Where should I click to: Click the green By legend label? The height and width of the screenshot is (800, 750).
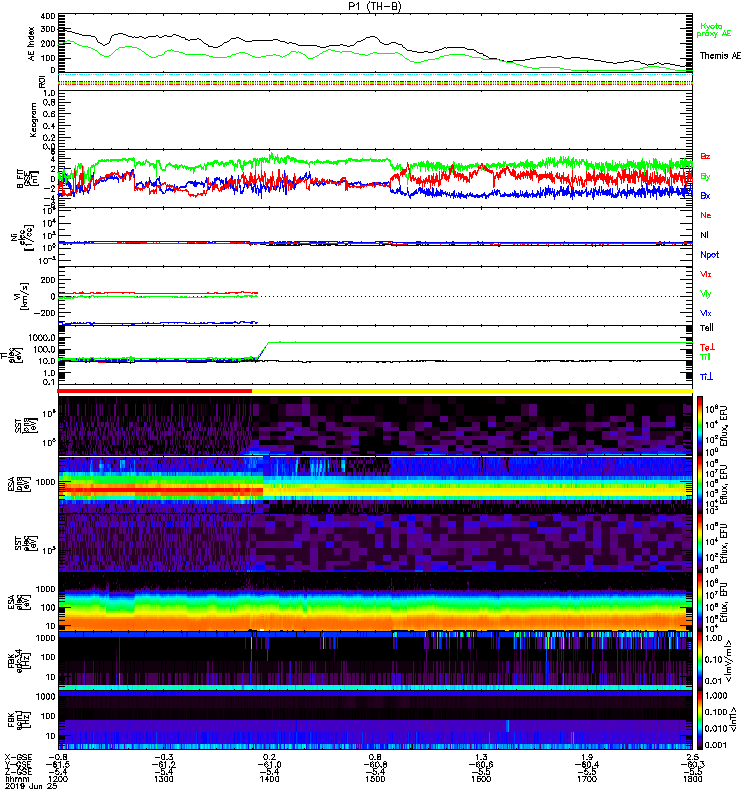coord(705,177)
